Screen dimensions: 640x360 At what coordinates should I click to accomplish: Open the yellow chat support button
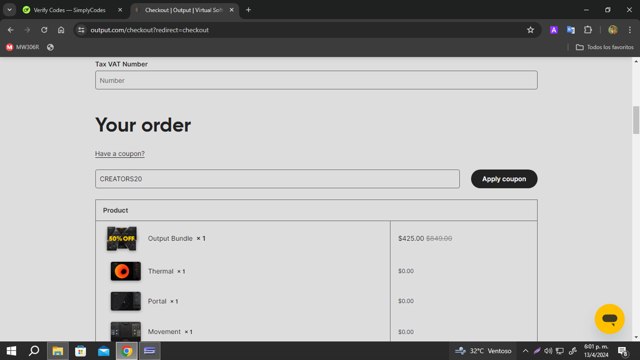coord(609,319)
